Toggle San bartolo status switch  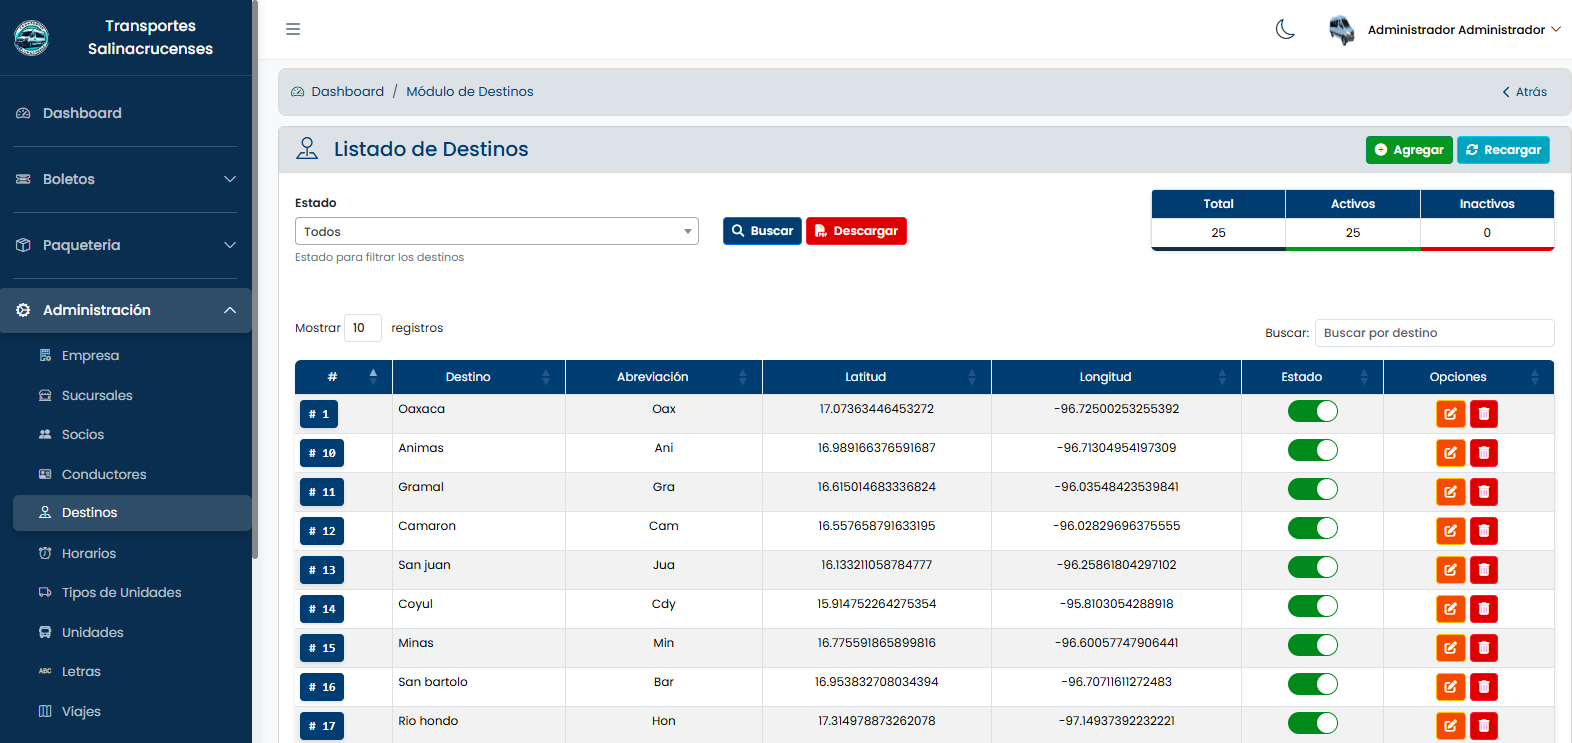coord(1312,684)
